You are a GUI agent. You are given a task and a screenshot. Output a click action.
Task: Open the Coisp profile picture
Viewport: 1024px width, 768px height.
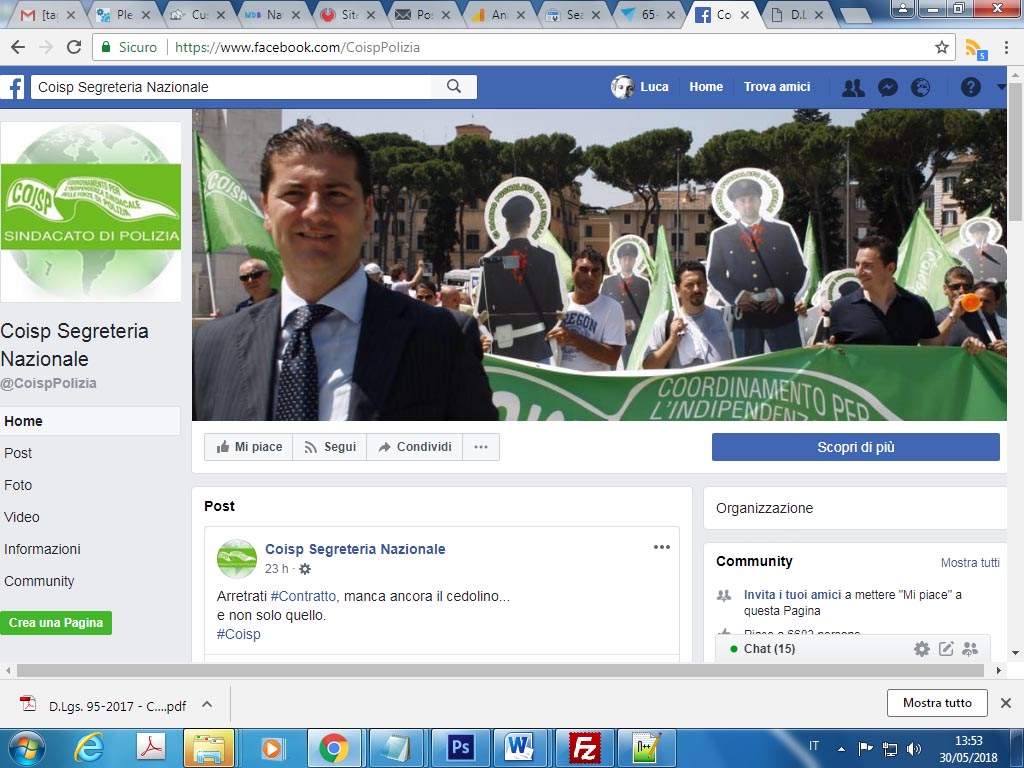point(91,212)
